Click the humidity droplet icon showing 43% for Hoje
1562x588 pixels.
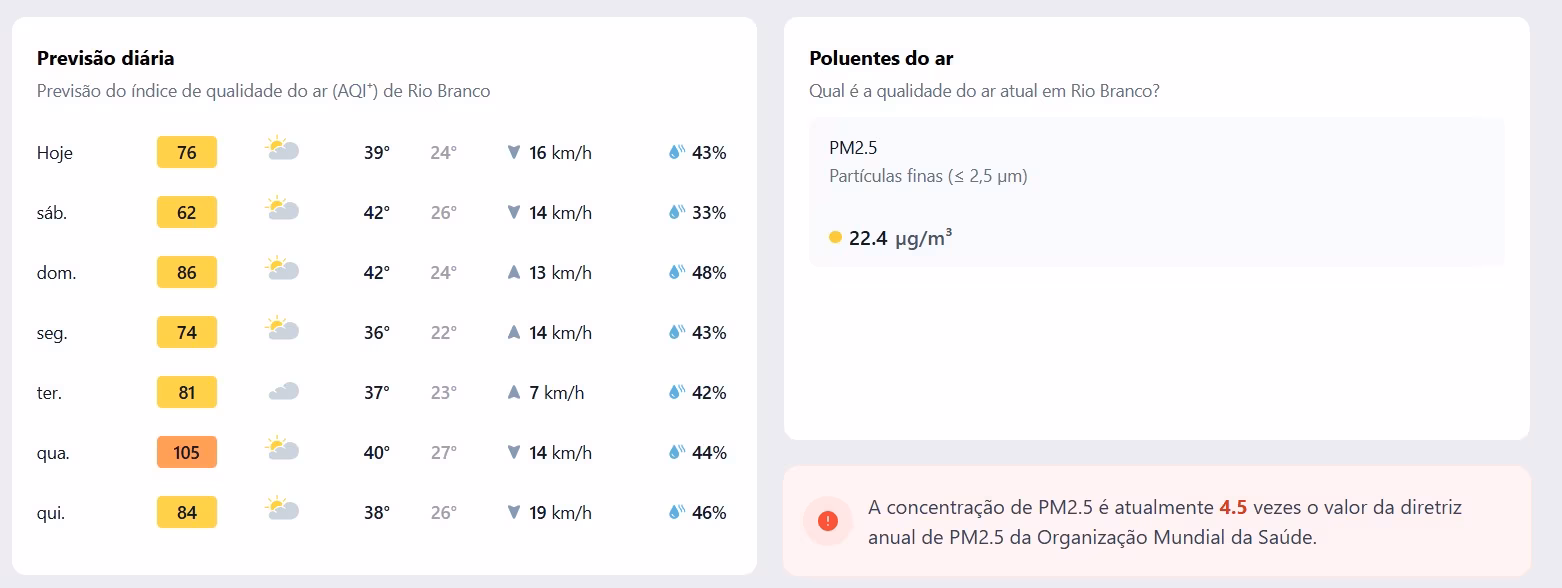point(677,152)
